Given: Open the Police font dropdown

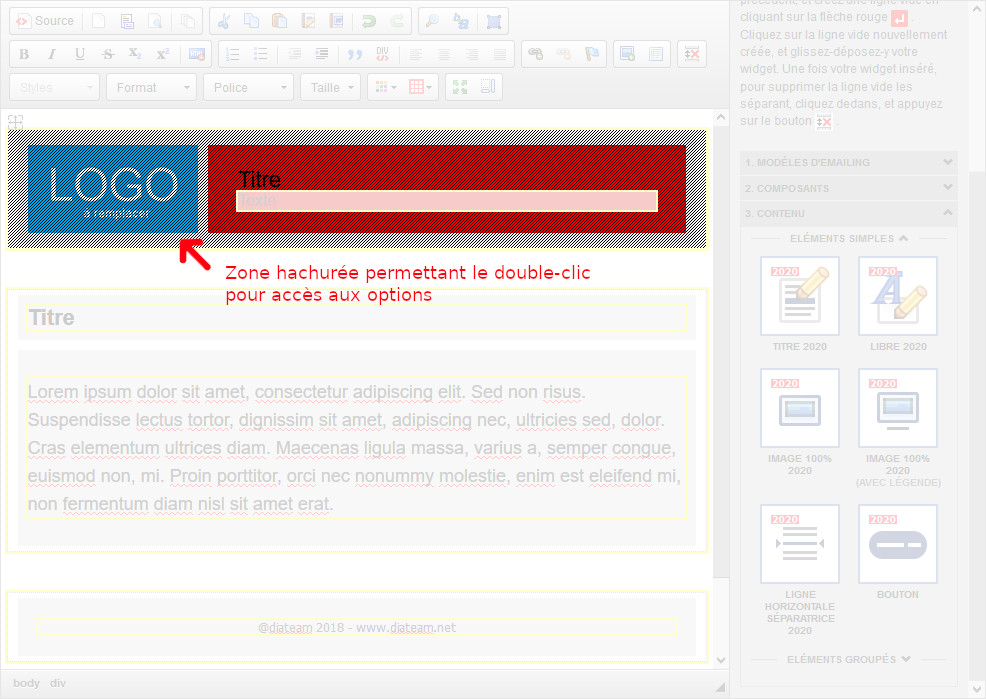Looking at the screenshot, I should pos(248,87).
